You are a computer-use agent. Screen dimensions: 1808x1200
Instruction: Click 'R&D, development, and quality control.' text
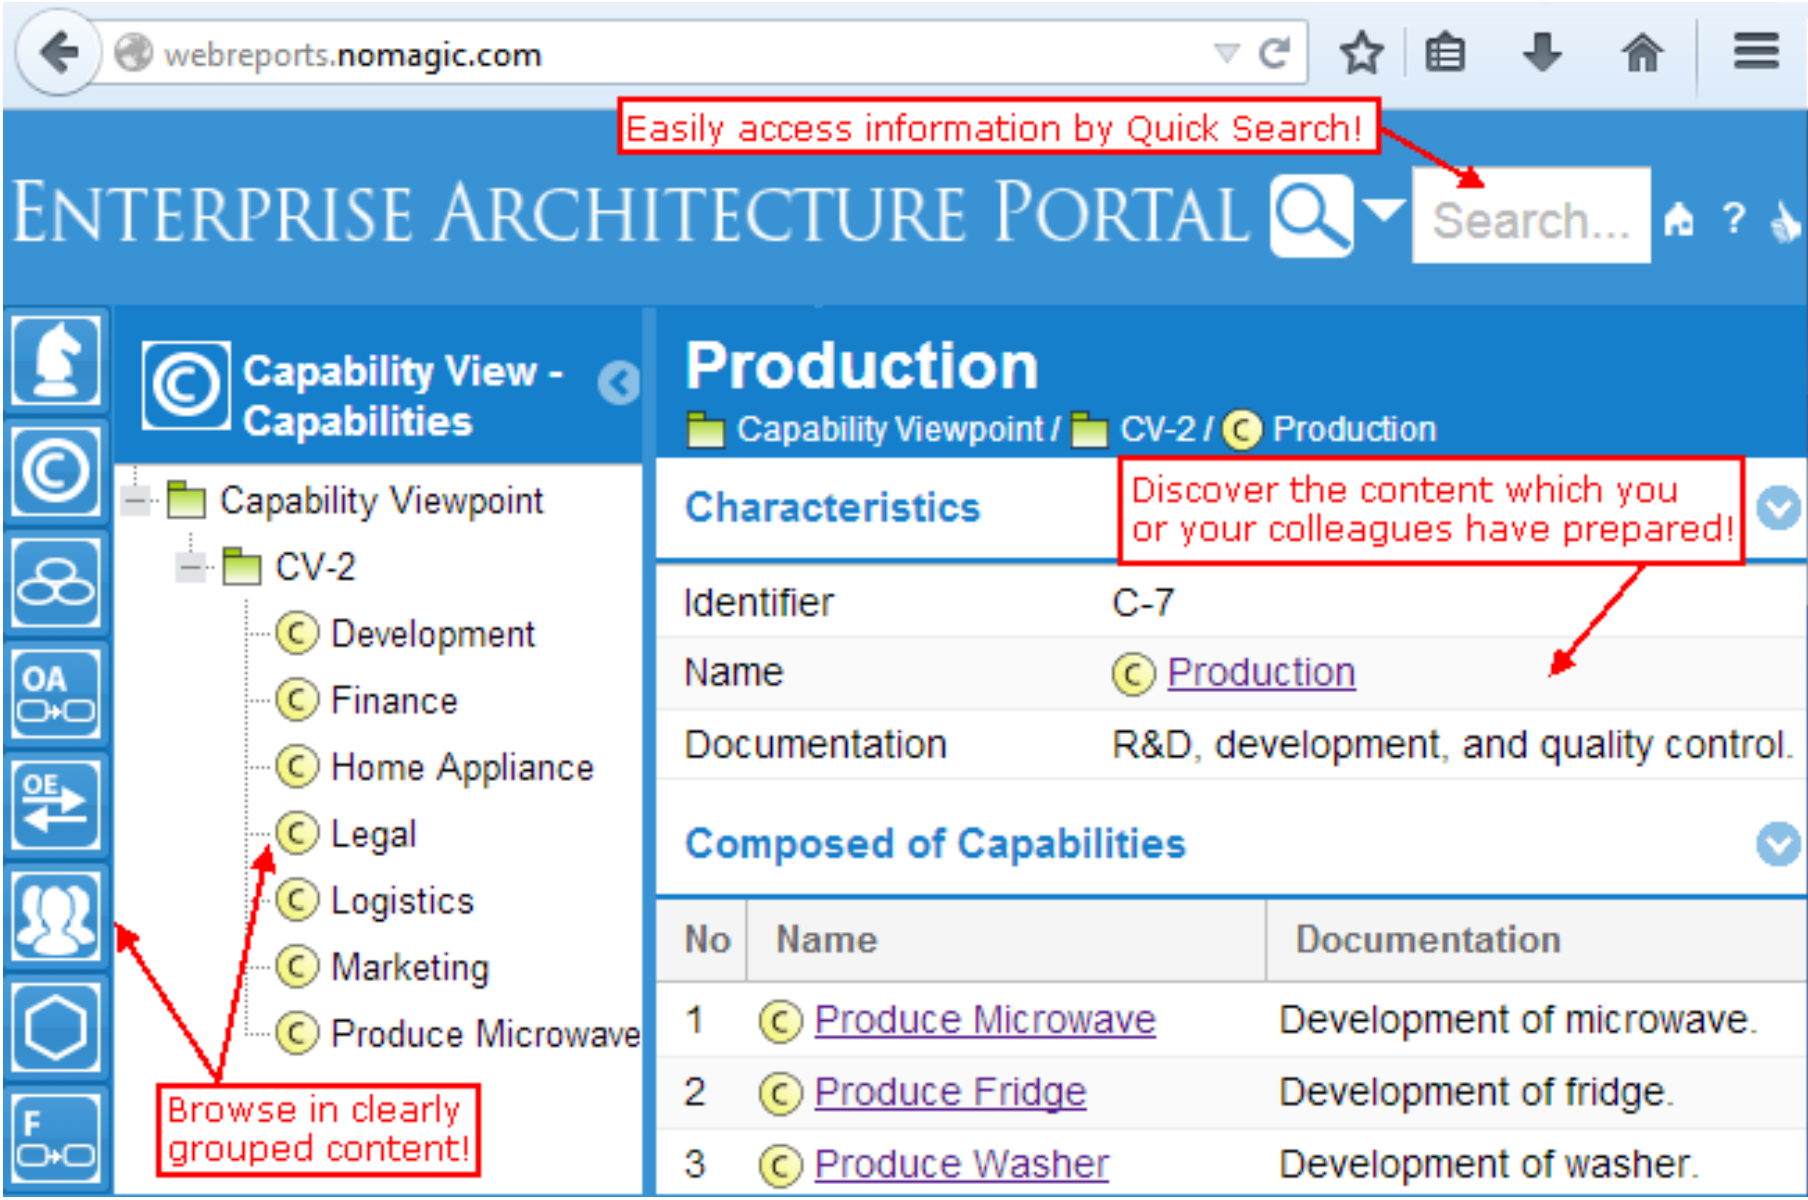(x=1452, y=746)
